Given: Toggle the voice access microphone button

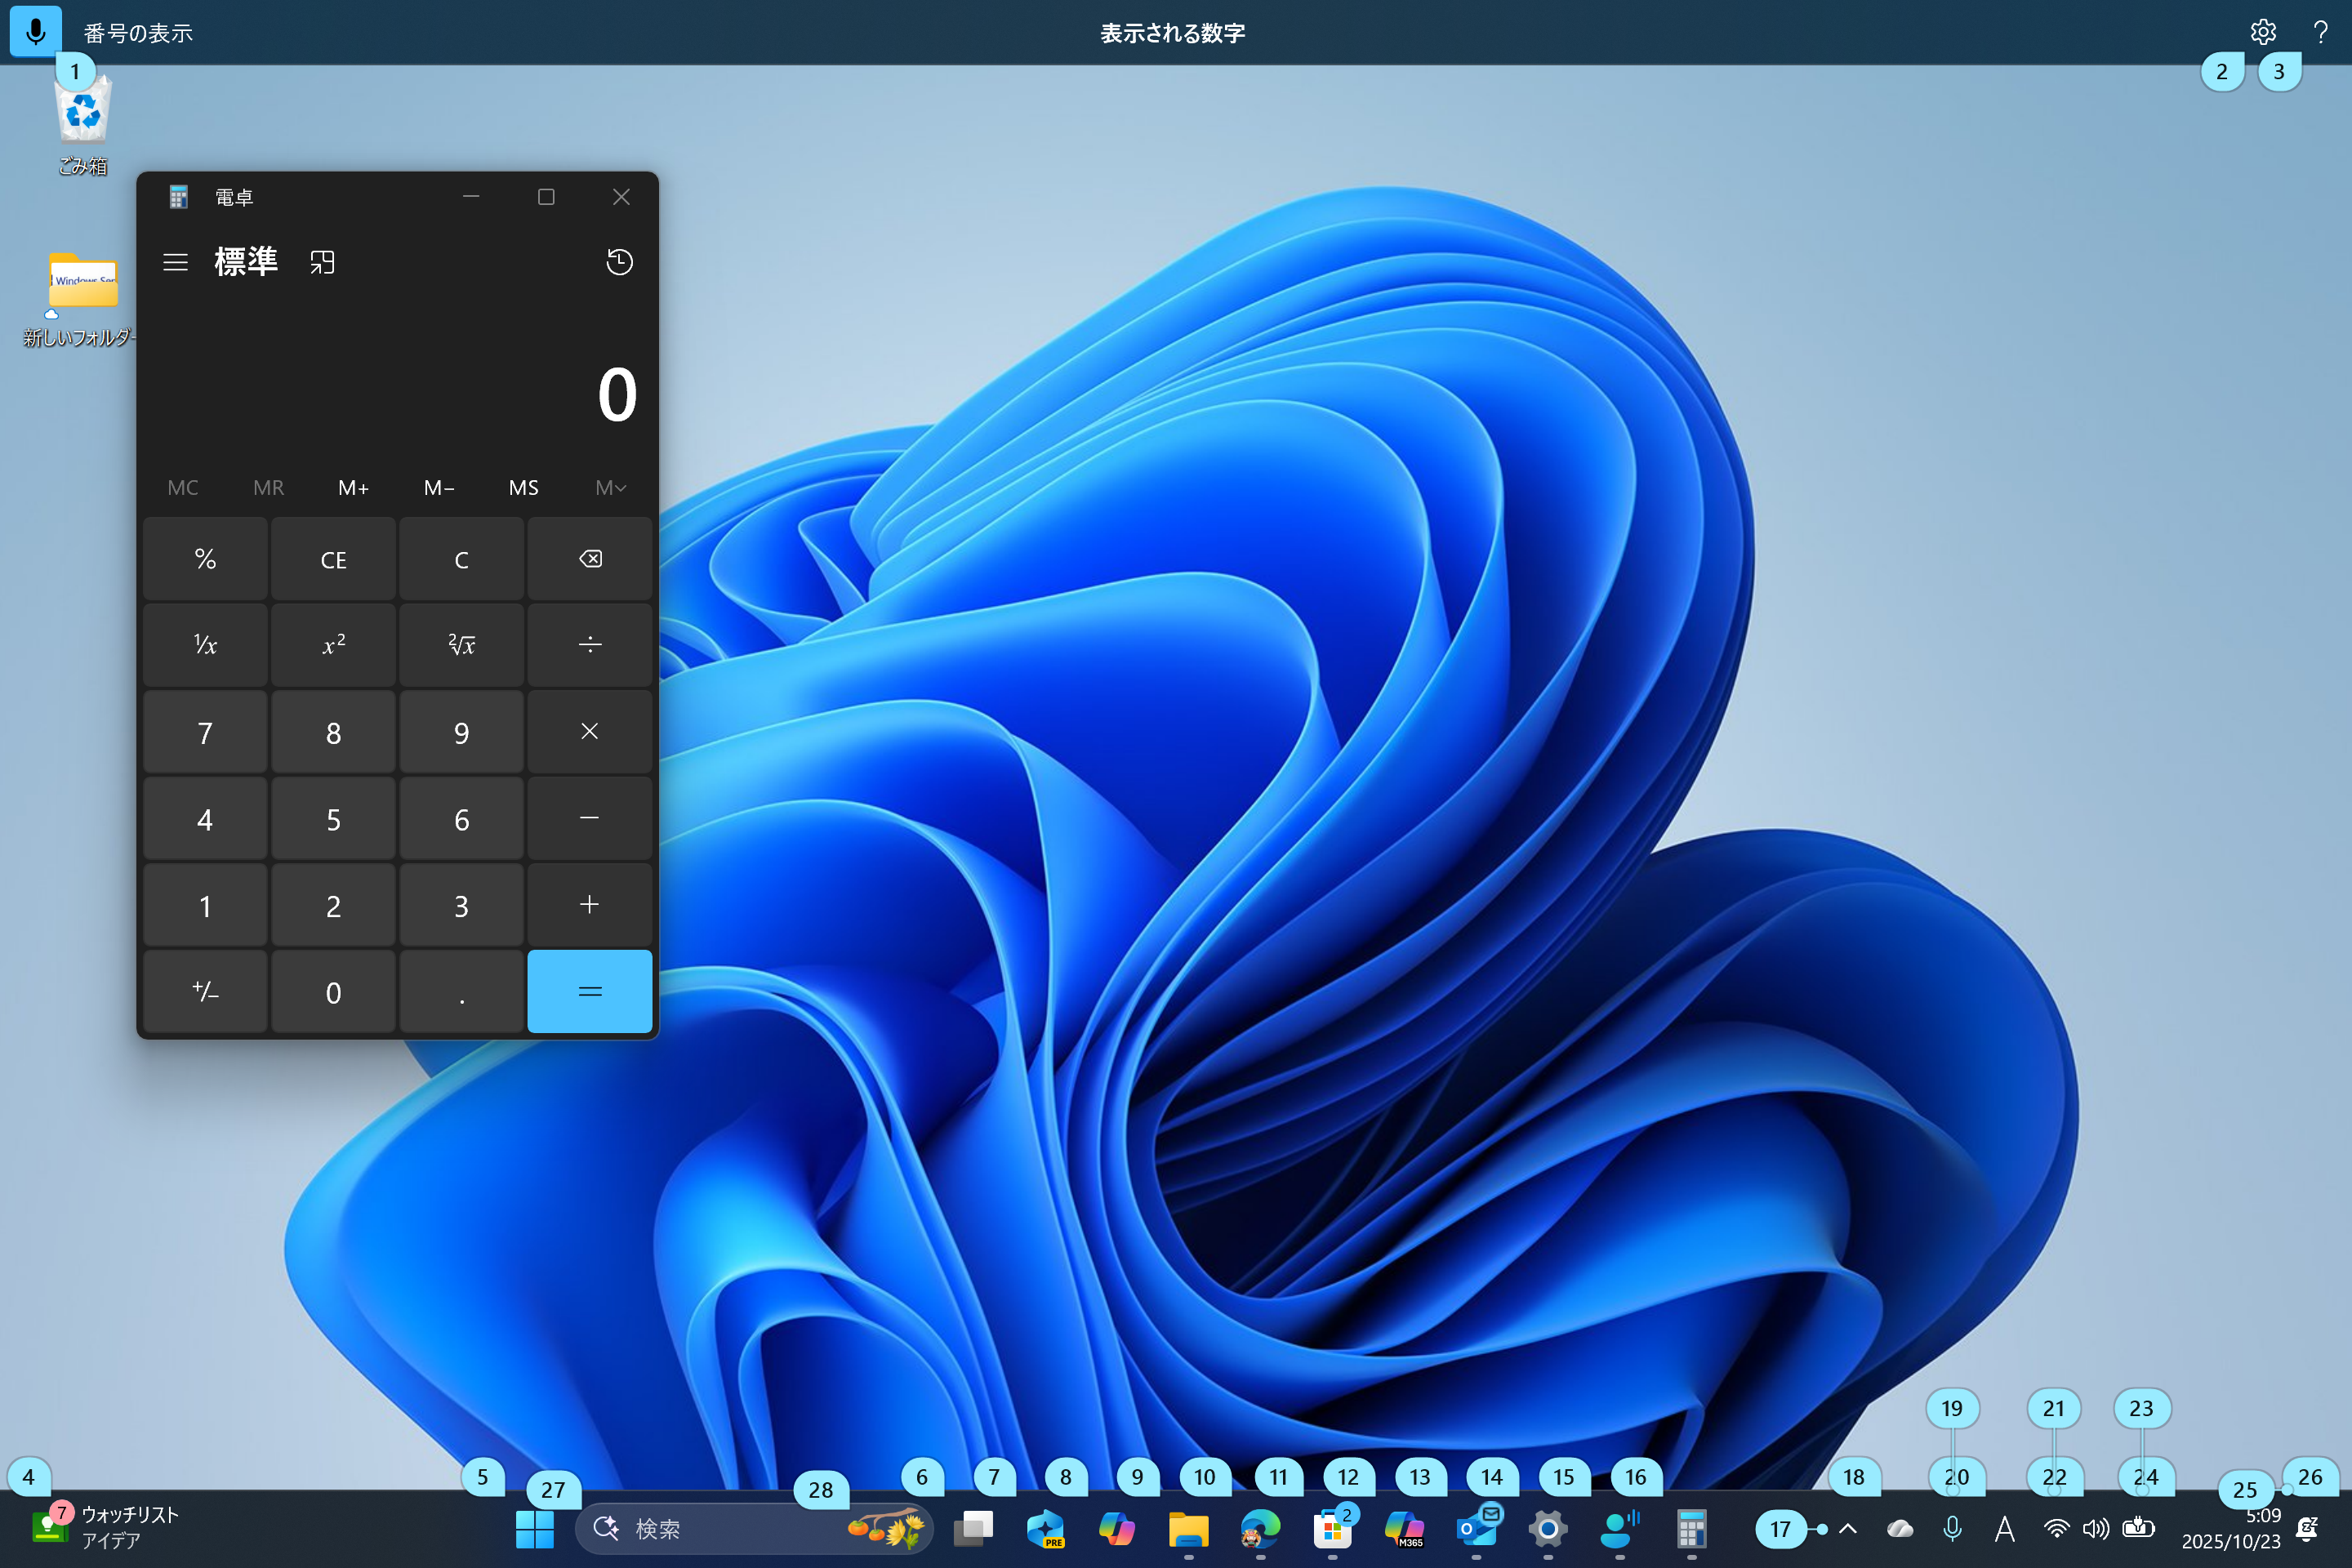Looking at the screenshot, I should (35, 32).
